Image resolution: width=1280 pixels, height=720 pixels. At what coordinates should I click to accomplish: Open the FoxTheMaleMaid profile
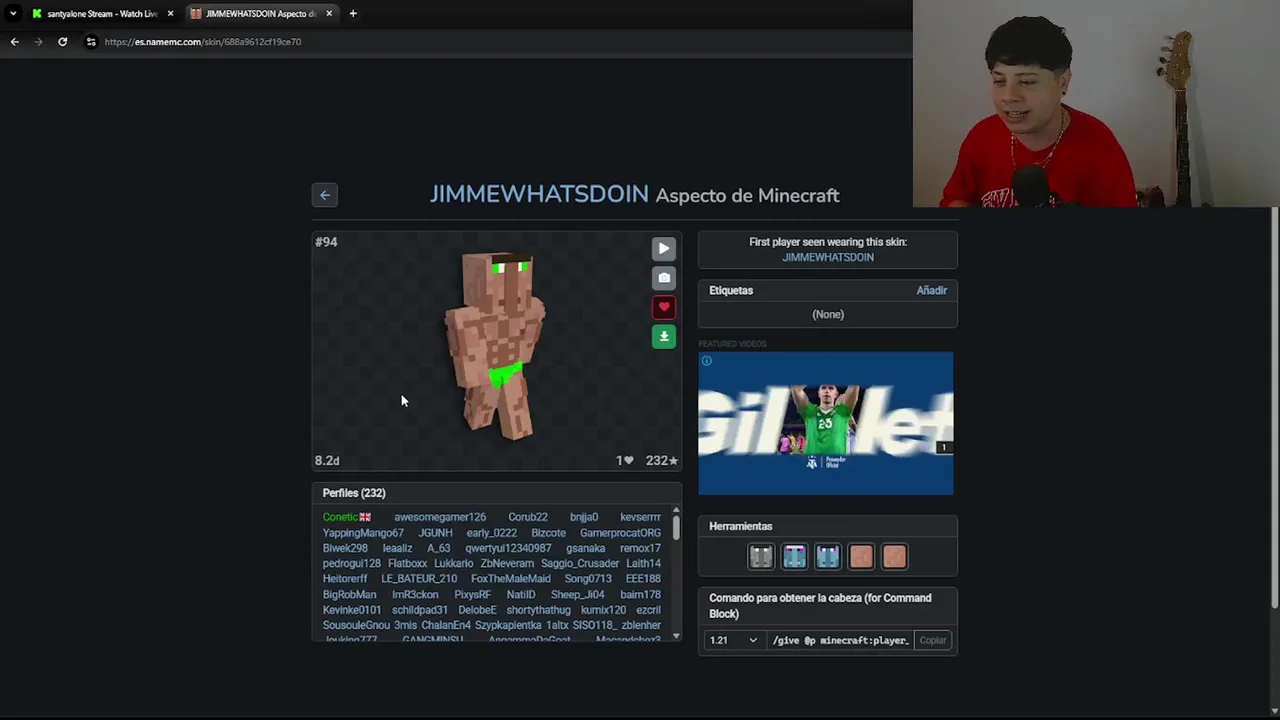coord(511,579)
